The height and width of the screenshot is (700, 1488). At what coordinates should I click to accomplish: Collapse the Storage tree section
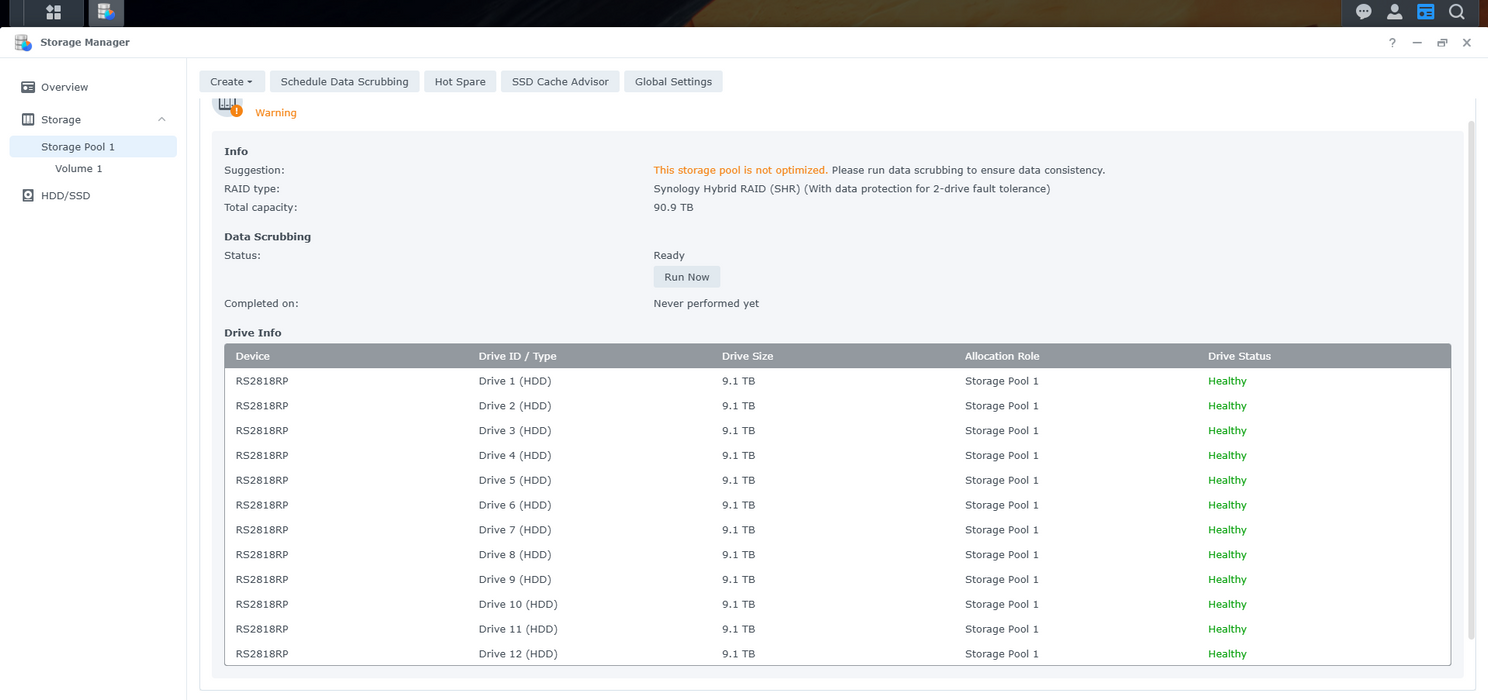[162, 120]
